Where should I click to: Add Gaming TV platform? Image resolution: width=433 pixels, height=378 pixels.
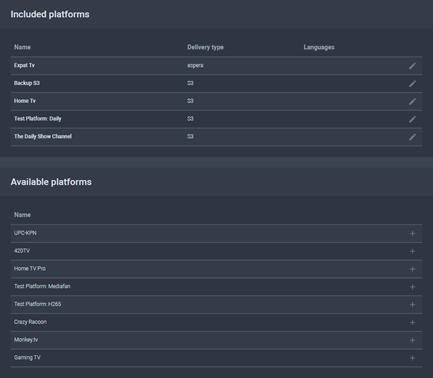tap(412, 358)
